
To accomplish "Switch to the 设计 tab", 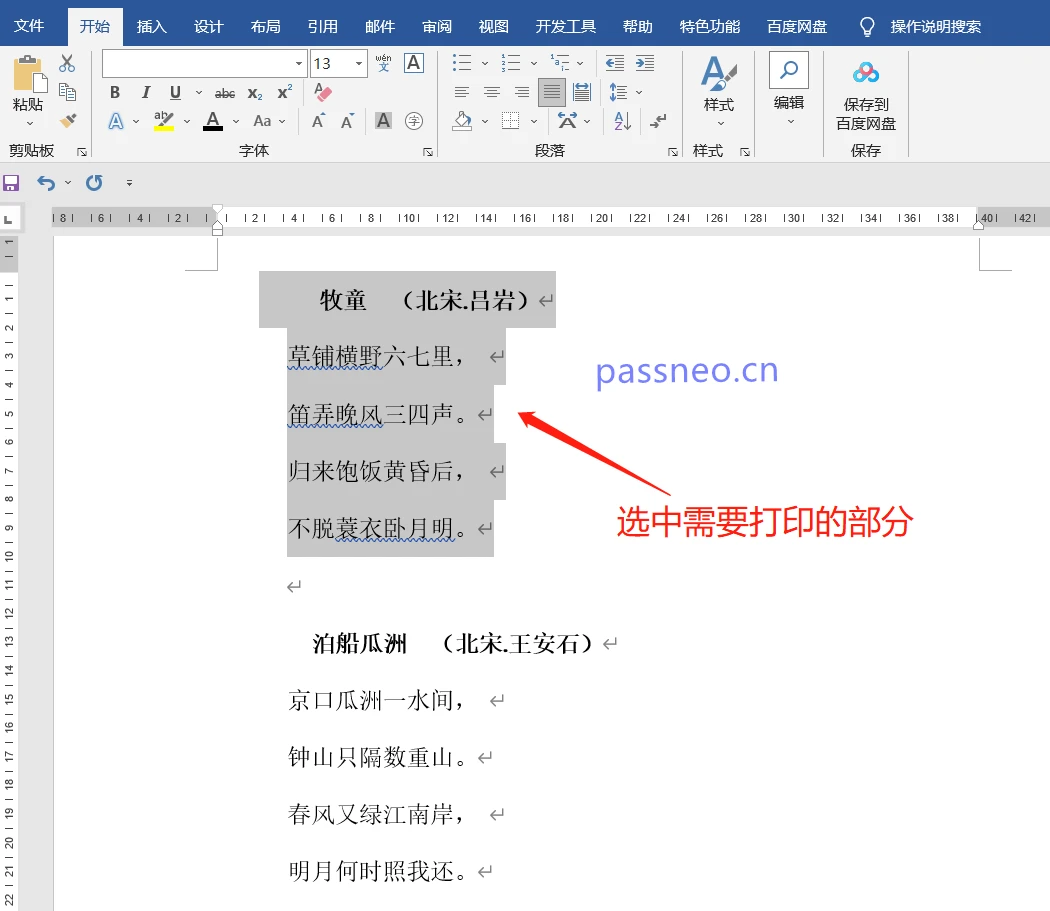I will pyautogui.click(x=208, y=26).
